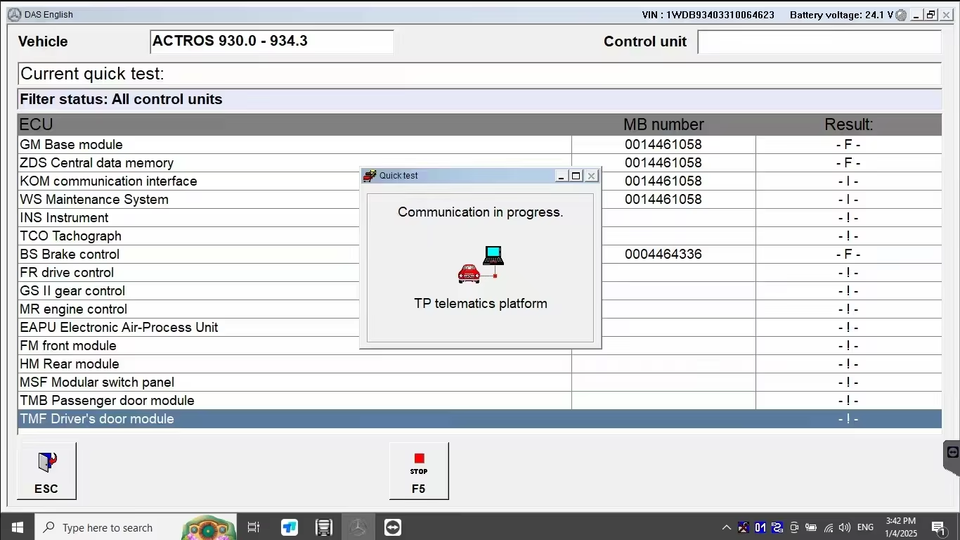Open the Mercedes DAS taskbar icon
960x540 pixels.
[358, 527]
